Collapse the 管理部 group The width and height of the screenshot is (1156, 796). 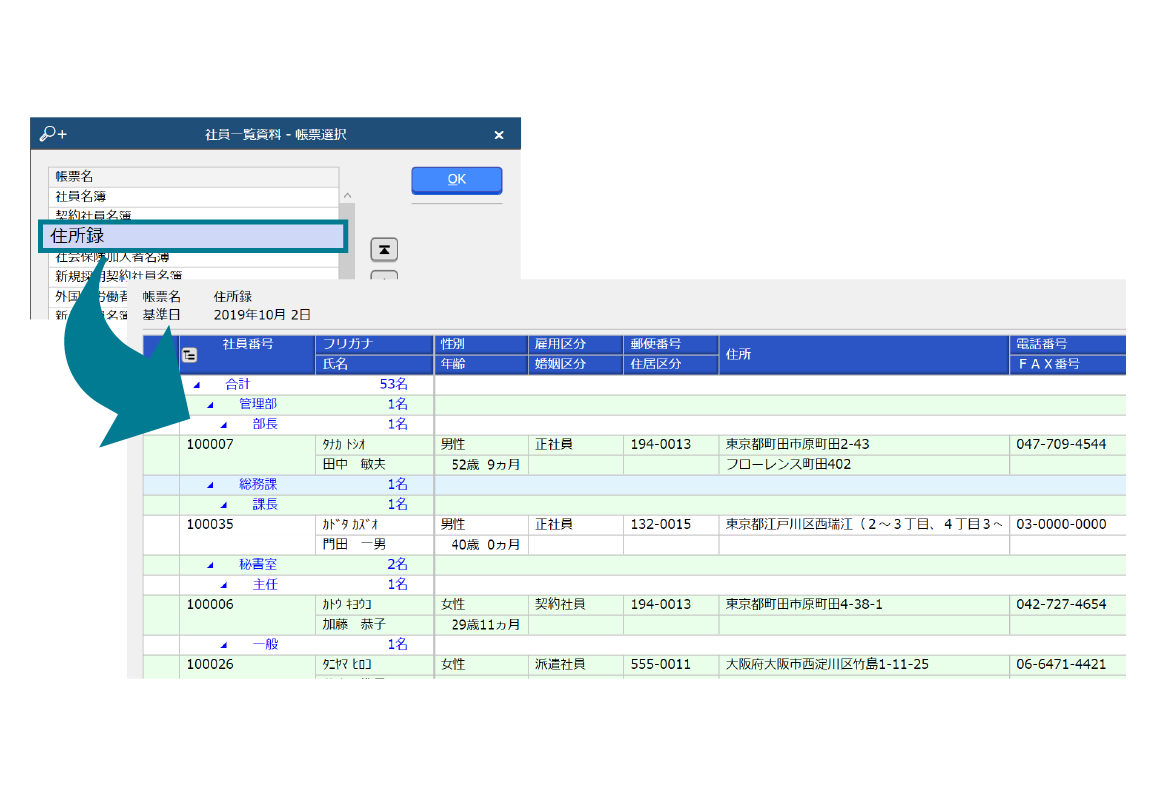click(210, 405)
